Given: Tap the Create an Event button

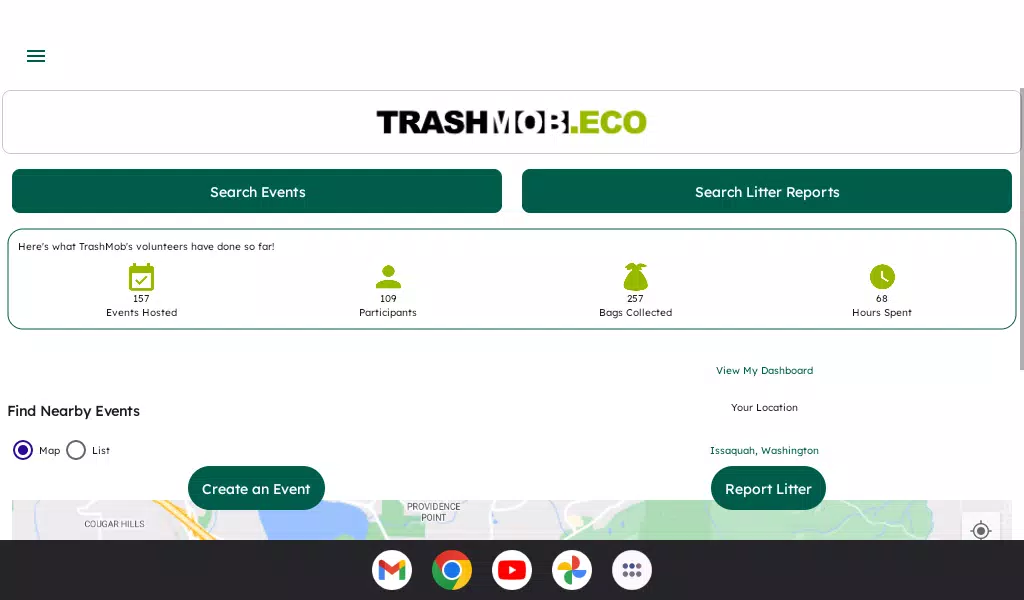Looking at the screenshot, I should click(x=256, y=488).
